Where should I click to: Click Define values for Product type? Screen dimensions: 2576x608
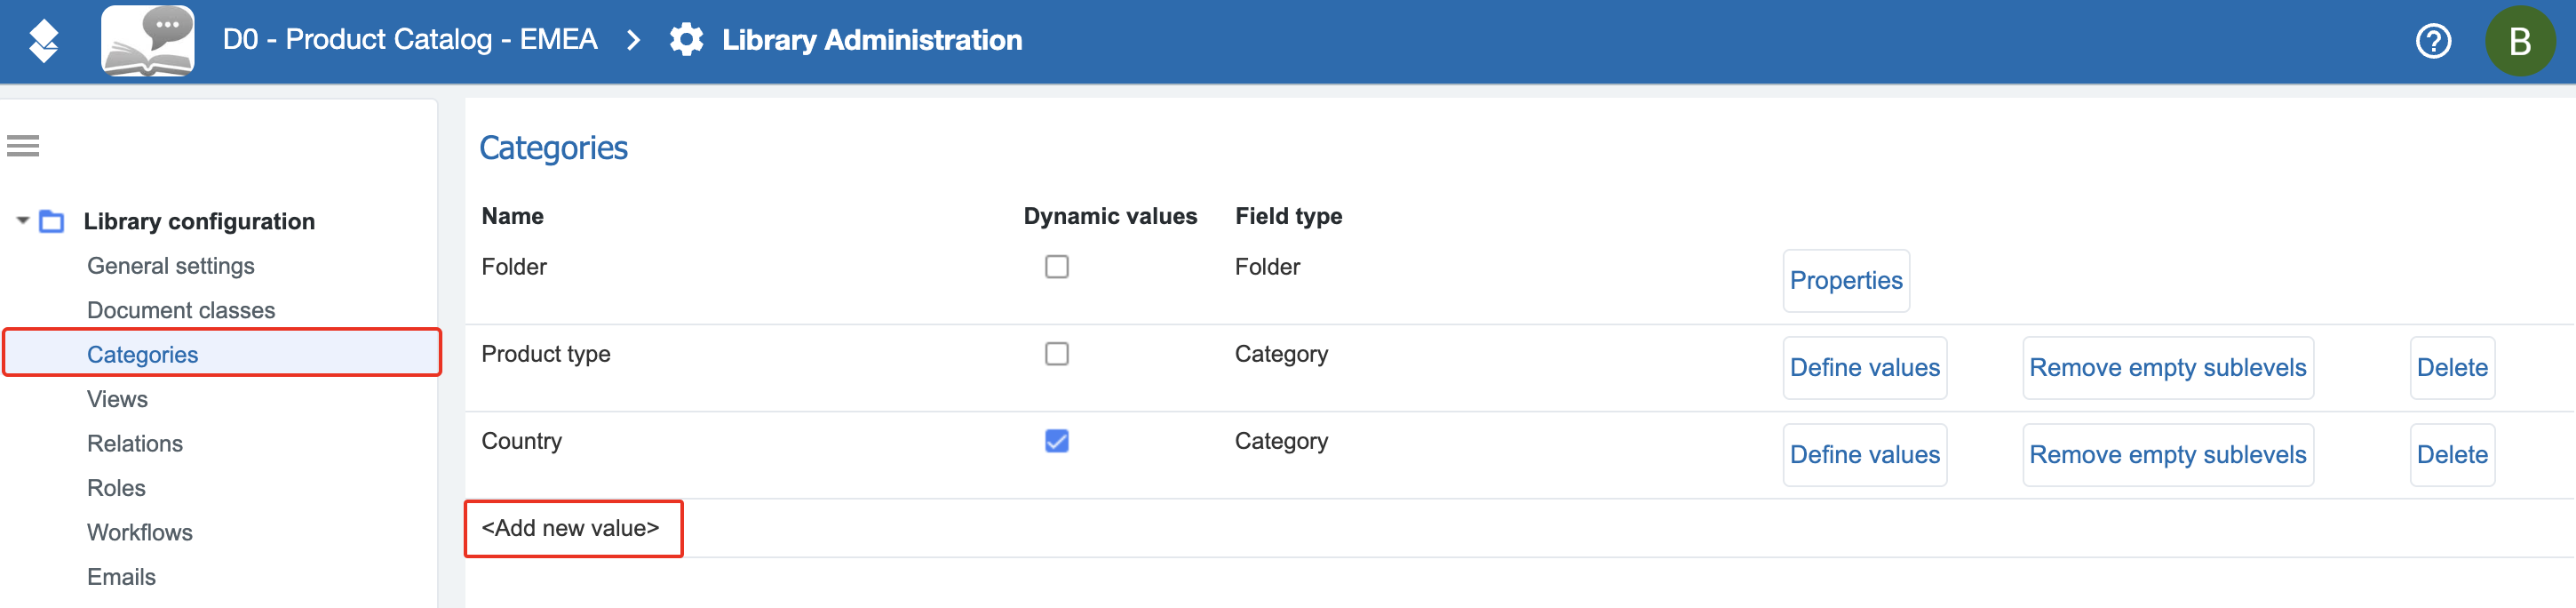pos(1864,368)
